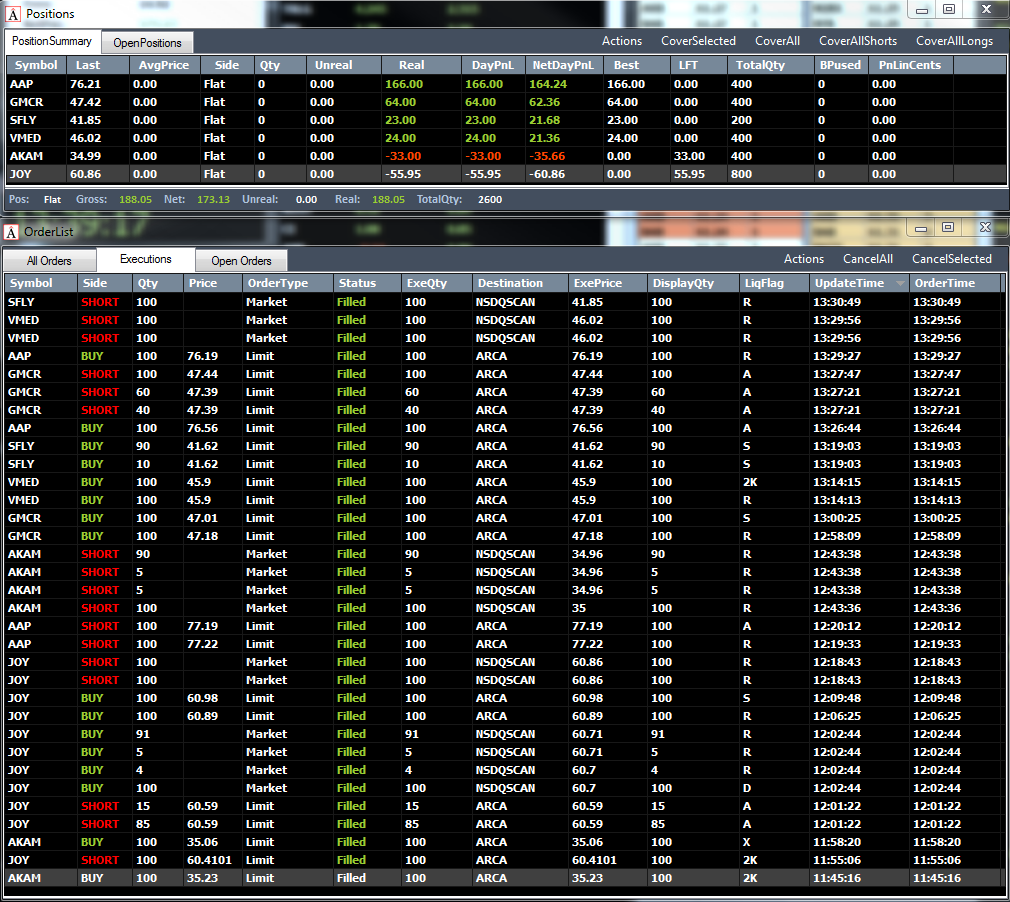Click the CoverSelected button
The image size is (1010, 902).
click(698, 41)
